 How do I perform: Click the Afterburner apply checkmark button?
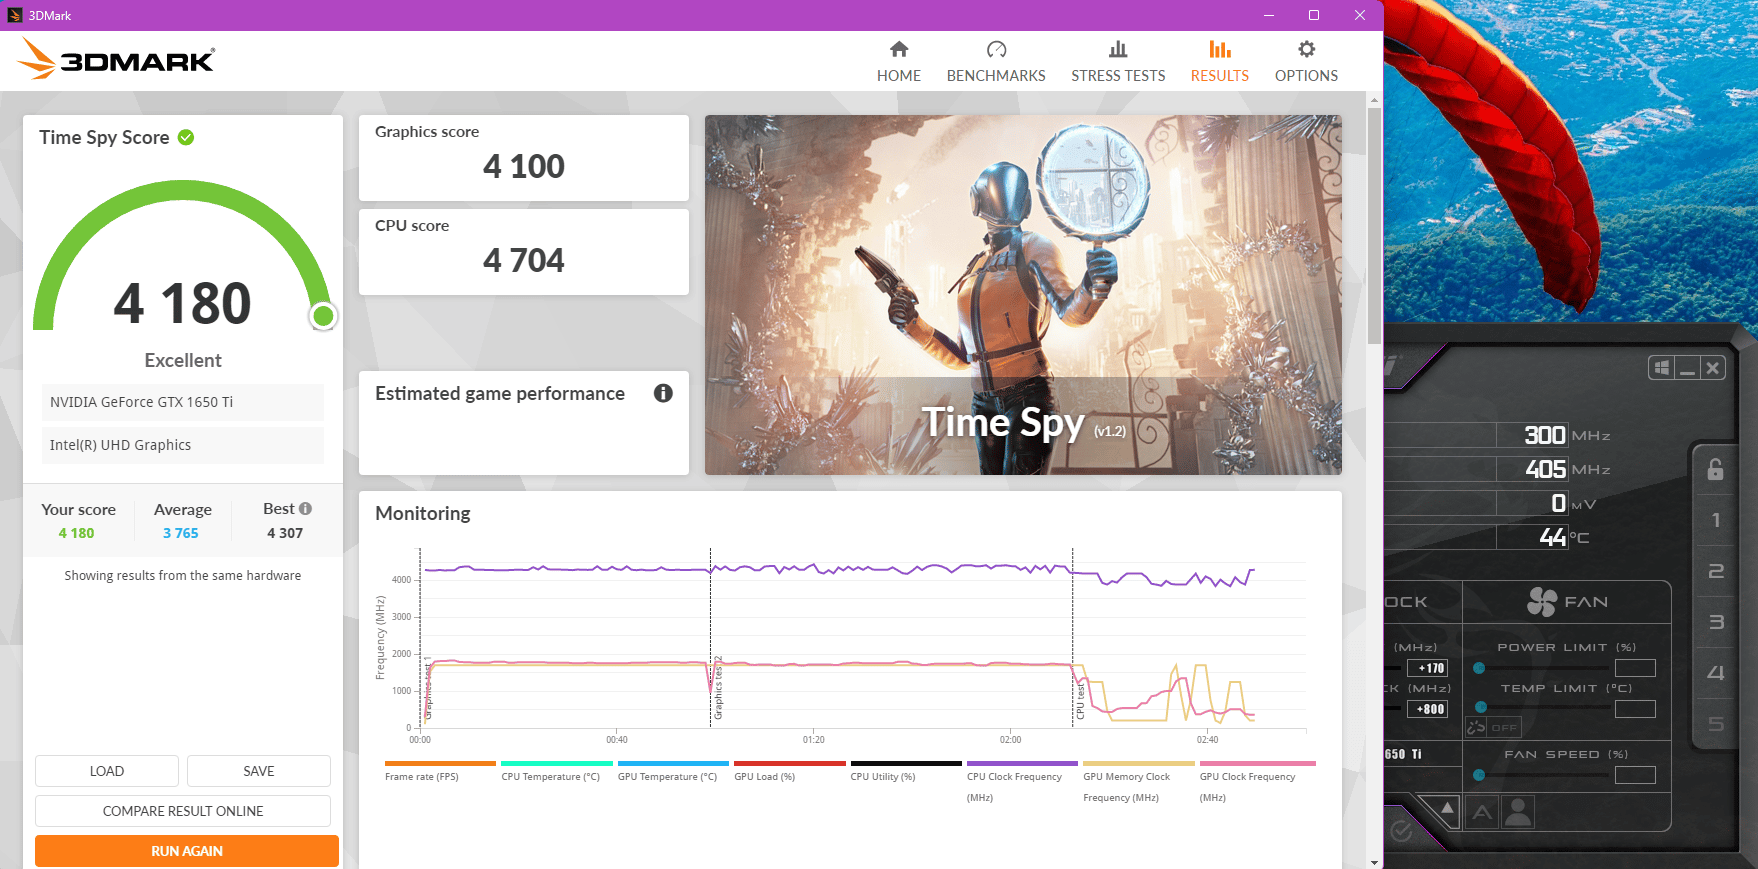click(x=1401, y=830)
